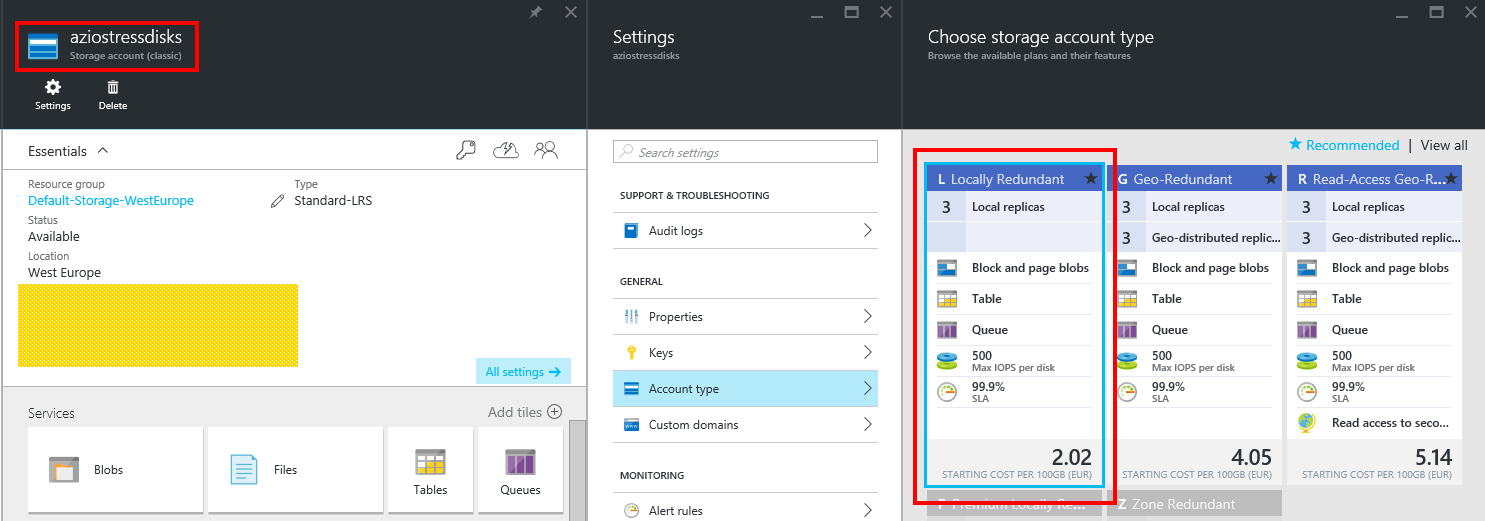
Task: Open the Tables service tile
Action: point(430,470)
